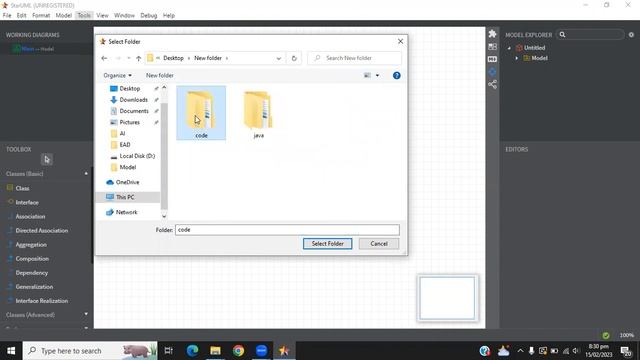Click the diagram minimap thumbnail
The image size is (640, 360).
447,298
